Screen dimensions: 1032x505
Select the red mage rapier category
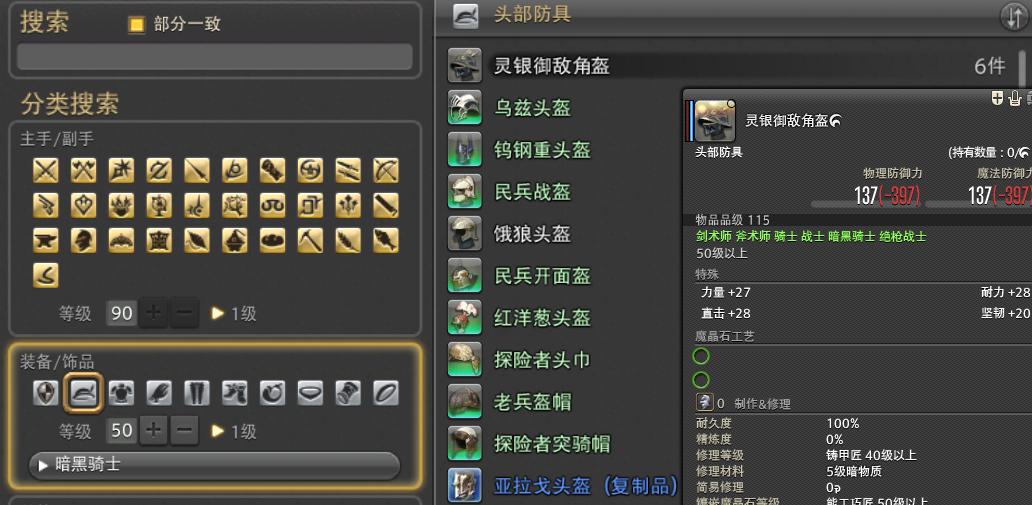197,205
